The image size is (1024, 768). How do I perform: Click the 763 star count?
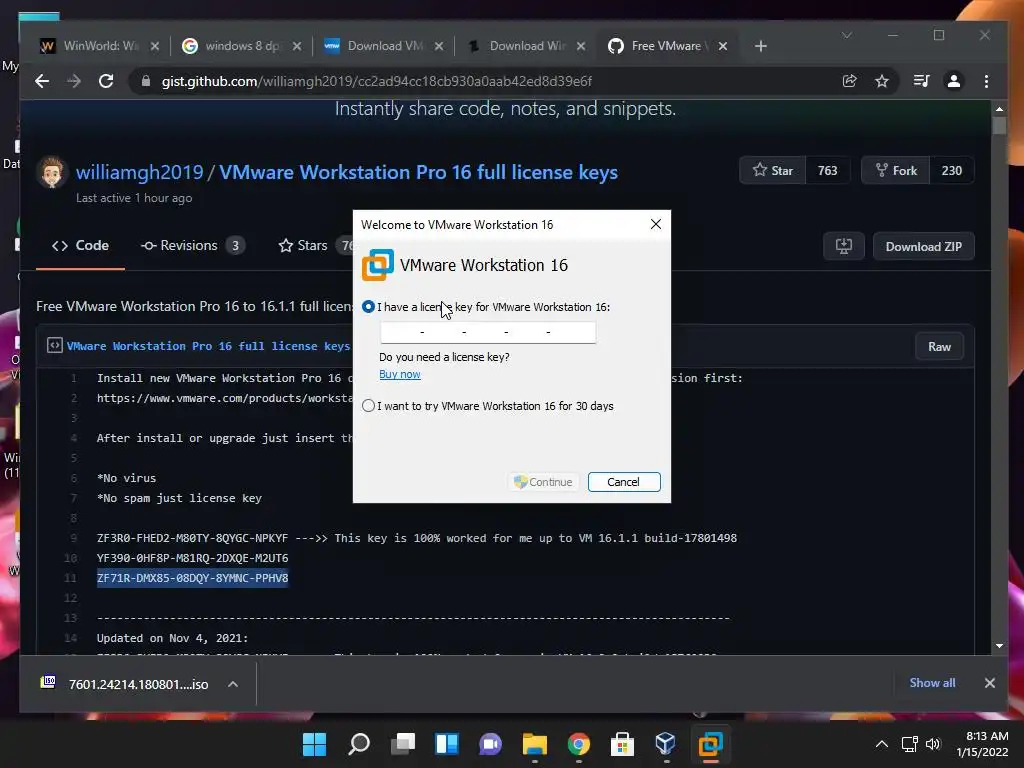(827, 170)
